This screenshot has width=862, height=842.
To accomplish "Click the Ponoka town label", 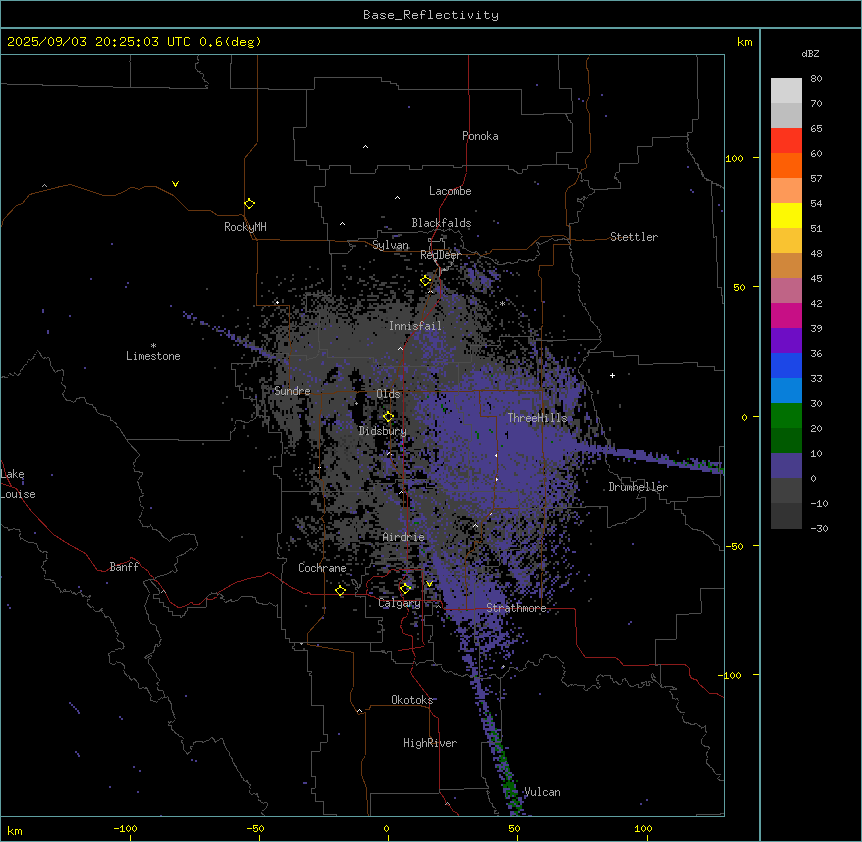I will click(x=480, y=136).
